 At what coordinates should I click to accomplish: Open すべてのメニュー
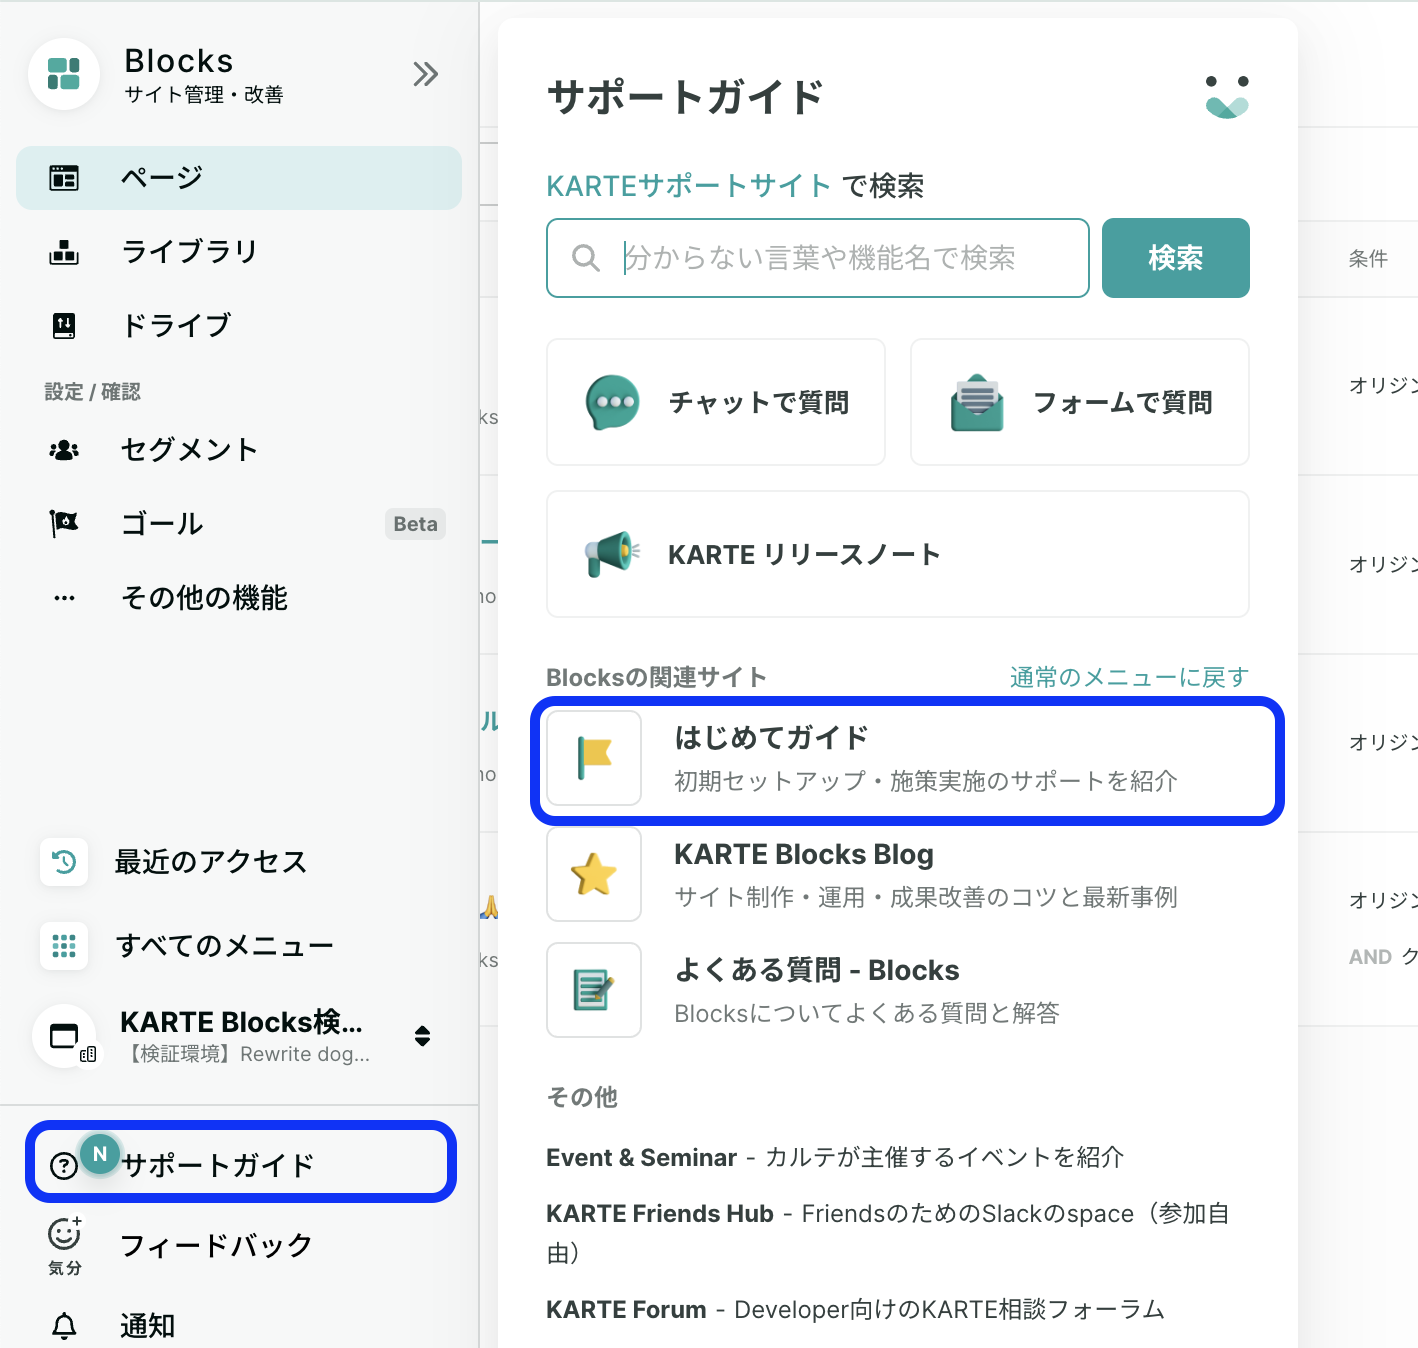224,946
